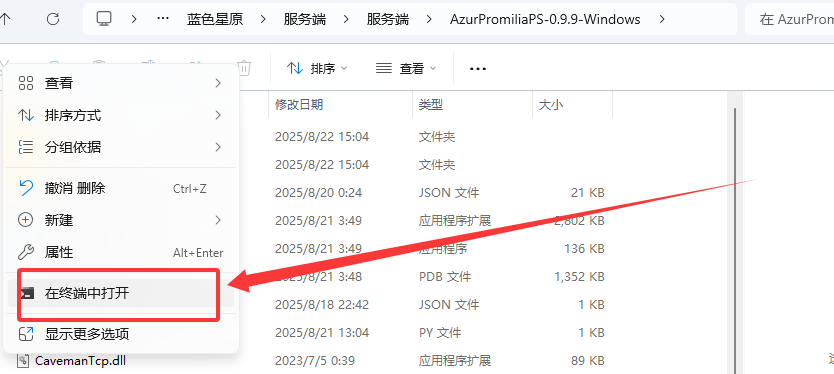
Task: Expand the chevron arrow of 分组依据 entry
Action: click(x=218, y=147)
